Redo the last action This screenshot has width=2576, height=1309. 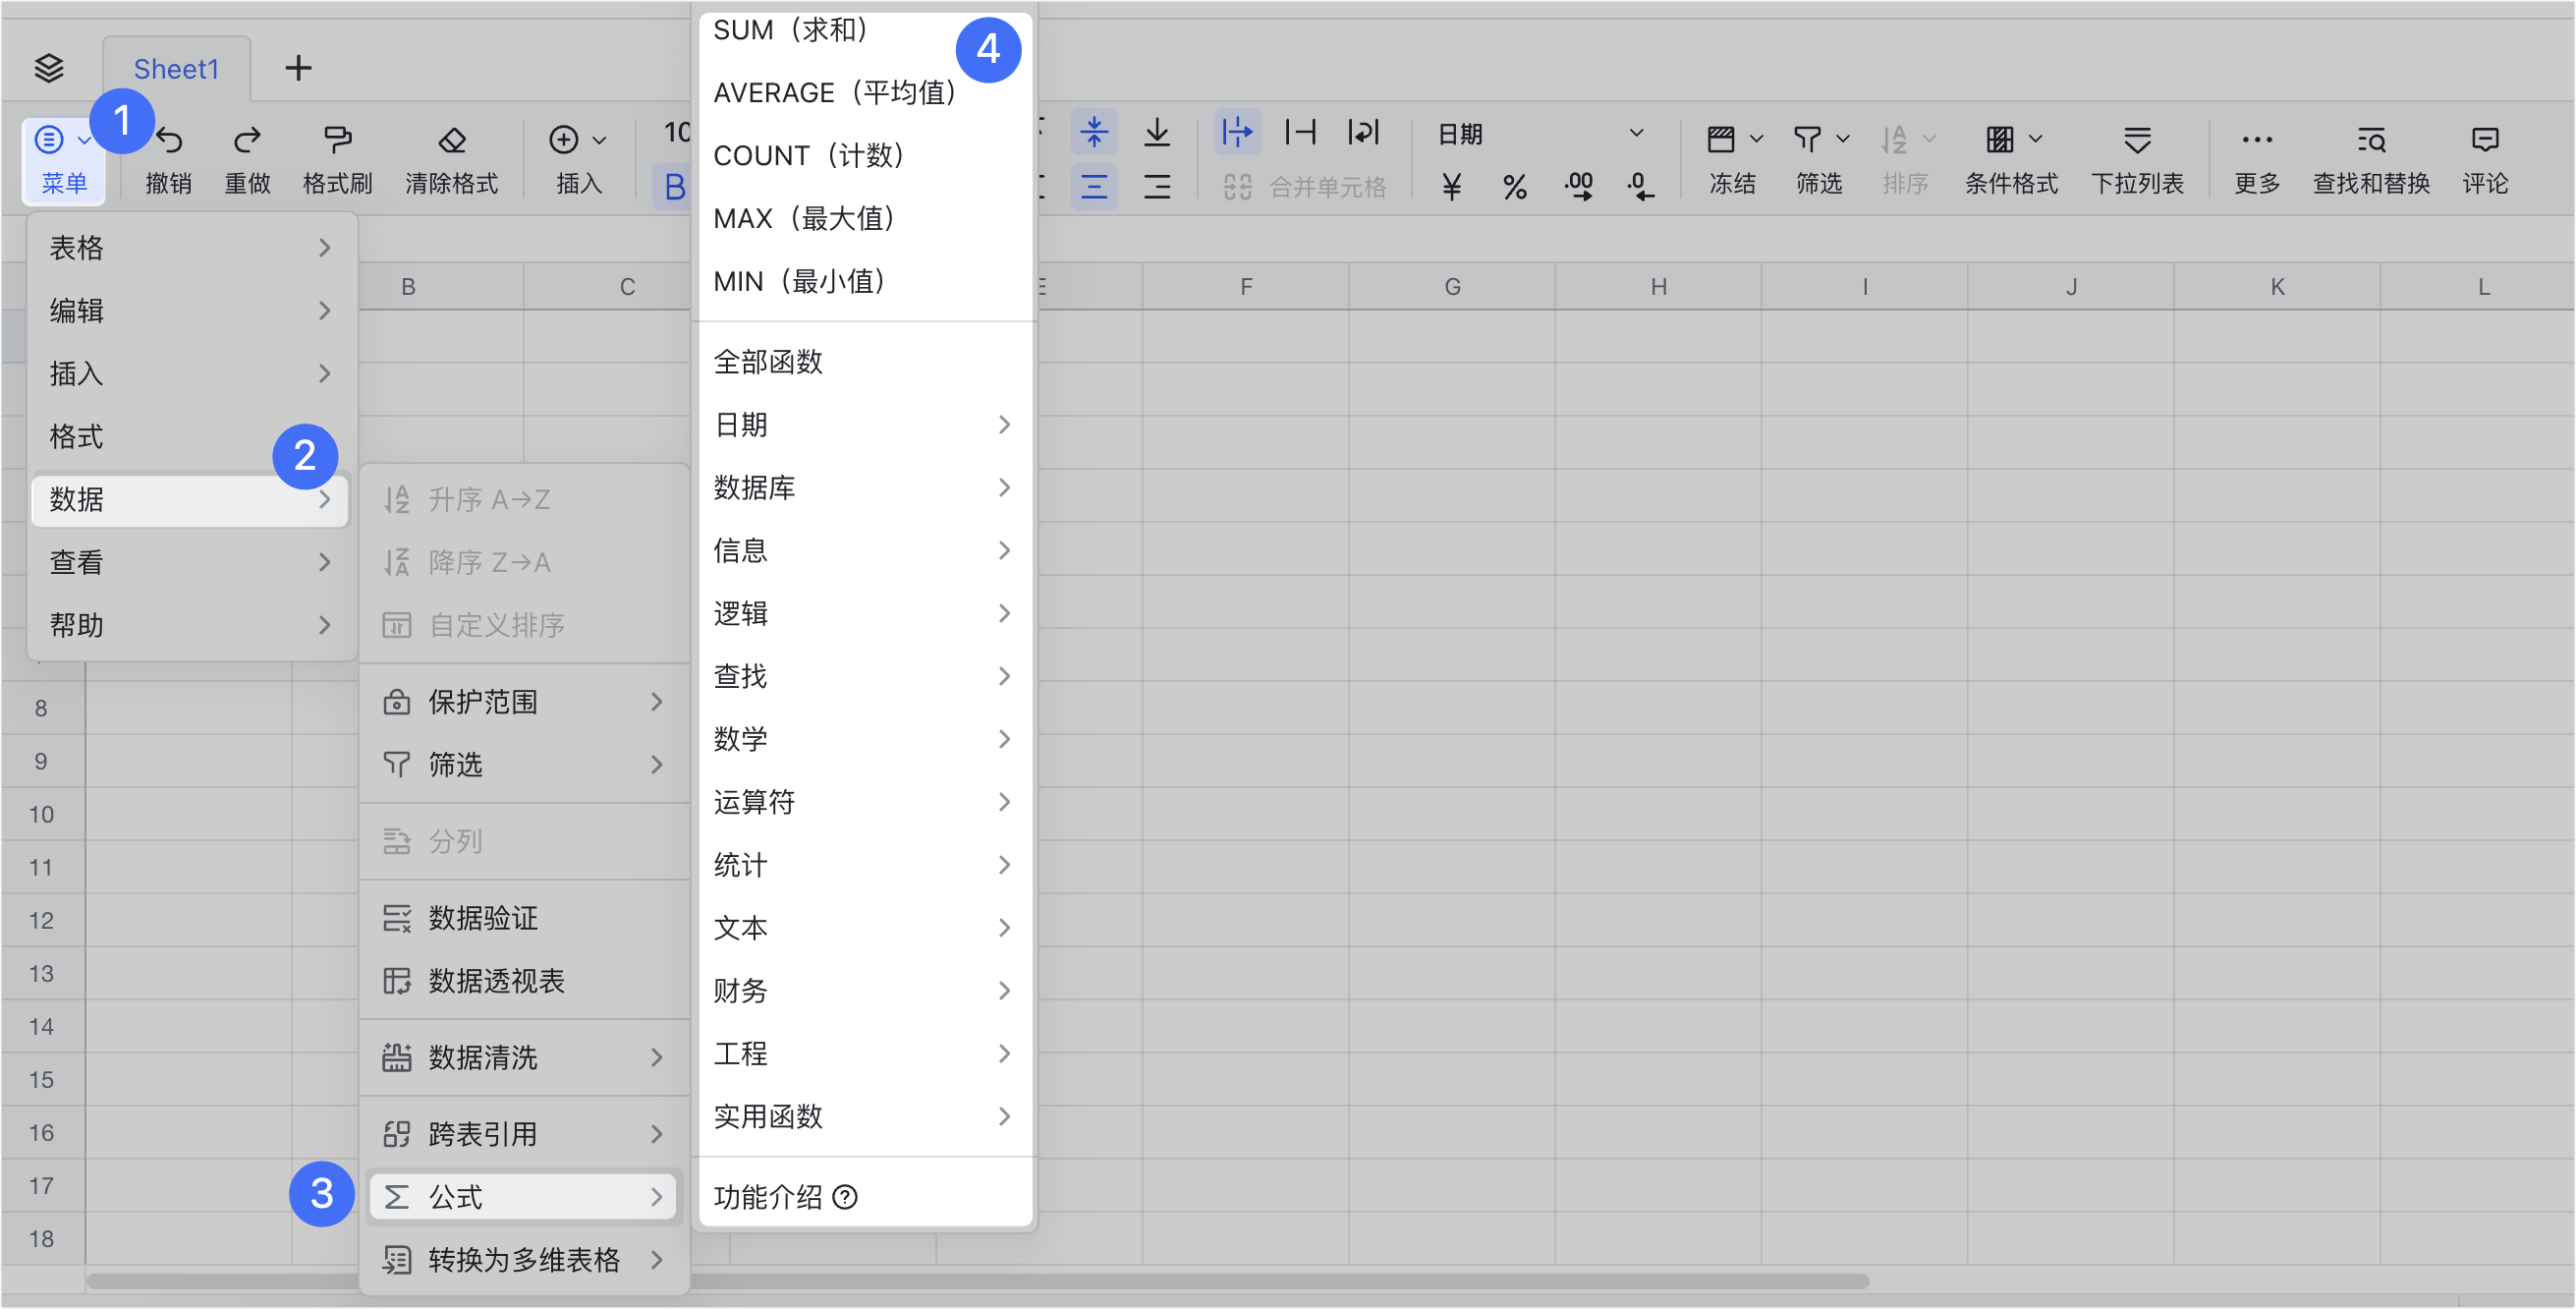tap(247, 157)
